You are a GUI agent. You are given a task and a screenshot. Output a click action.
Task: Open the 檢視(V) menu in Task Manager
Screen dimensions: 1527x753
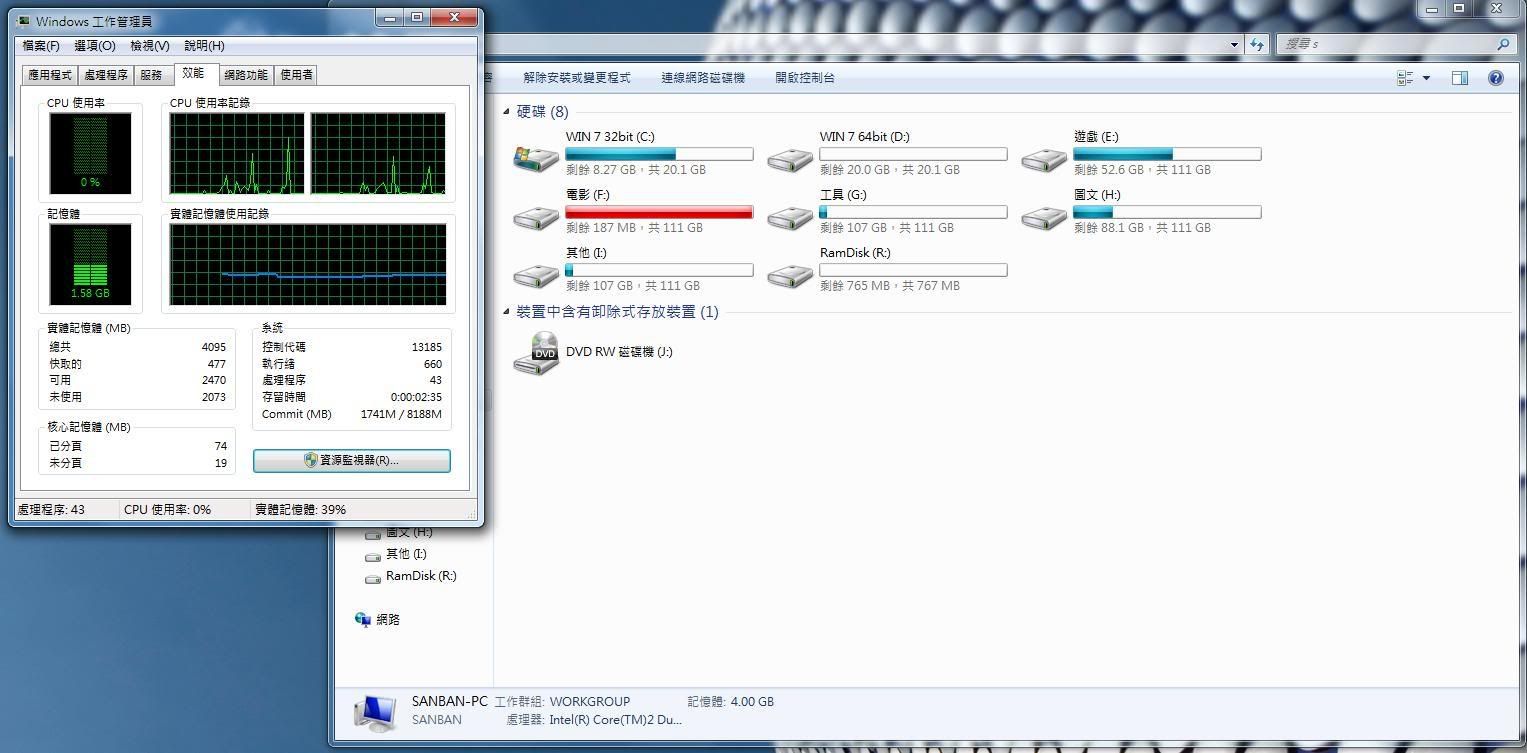(x=150, y=46)
